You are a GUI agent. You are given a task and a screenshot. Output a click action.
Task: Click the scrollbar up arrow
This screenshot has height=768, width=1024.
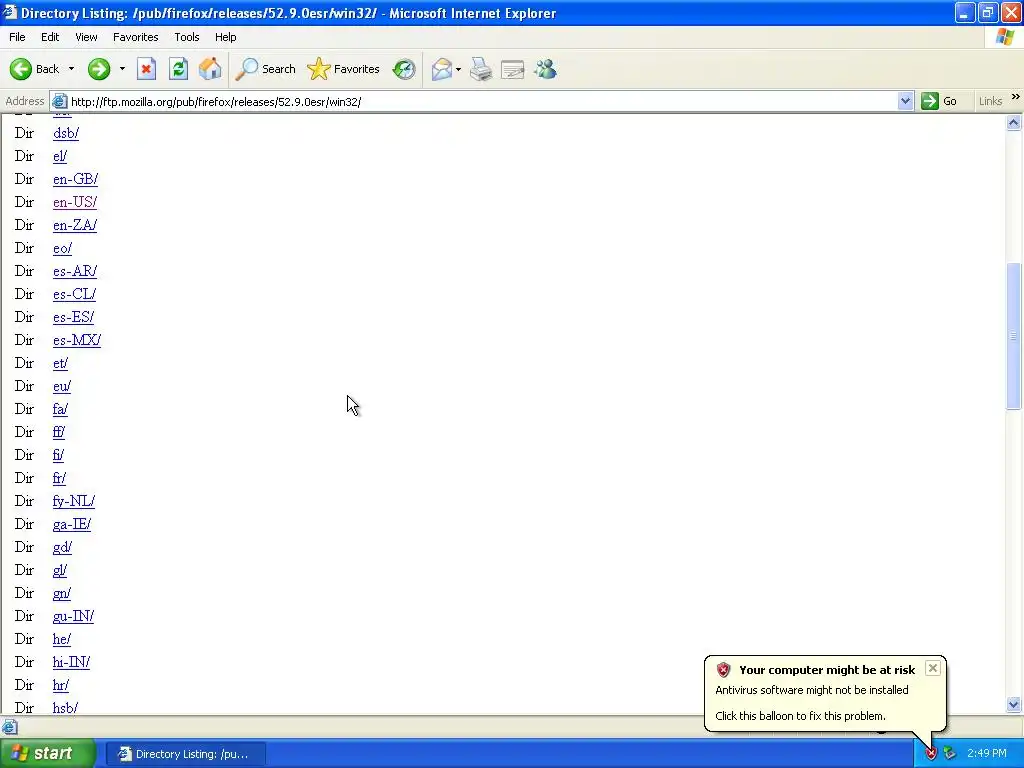click(x=1014, y=123)
